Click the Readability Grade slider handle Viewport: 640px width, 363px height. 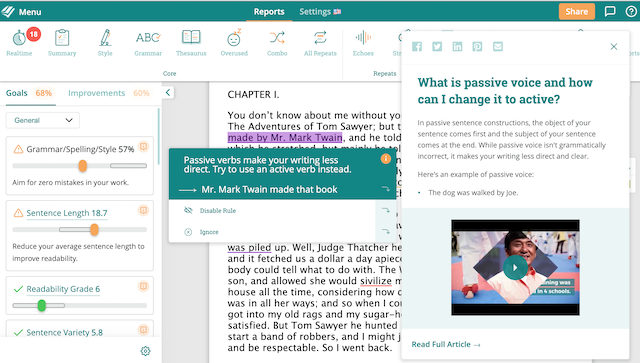42,305
